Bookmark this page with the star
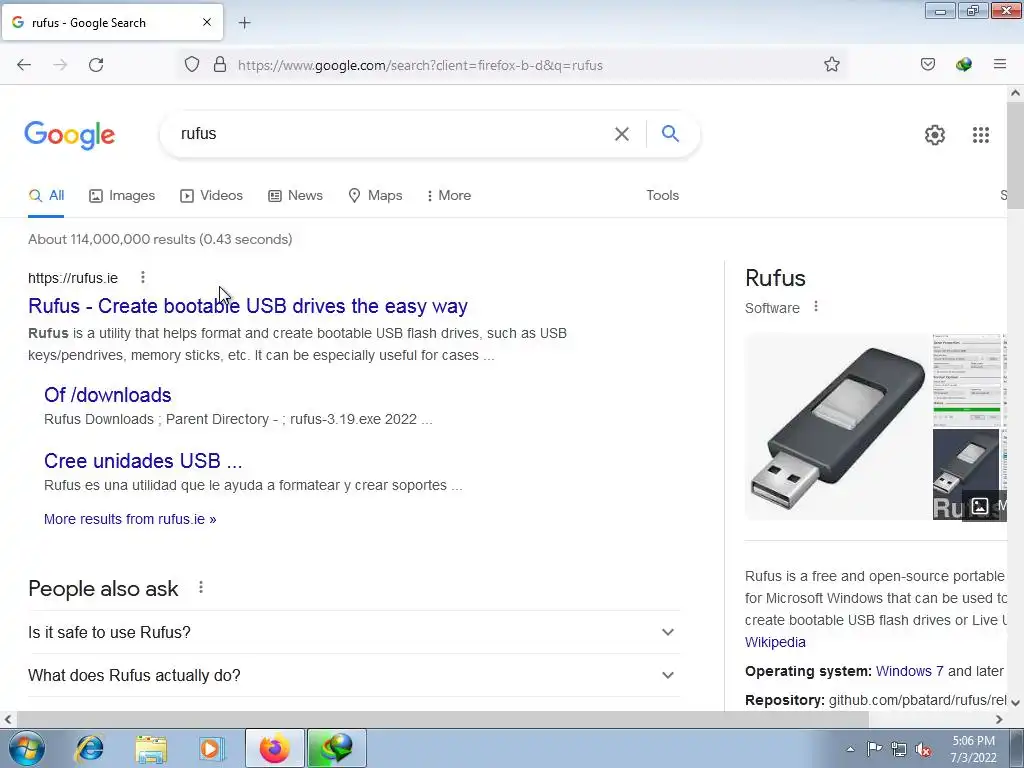The width and height of the screenshot is (1024, 768). [831, 65]
